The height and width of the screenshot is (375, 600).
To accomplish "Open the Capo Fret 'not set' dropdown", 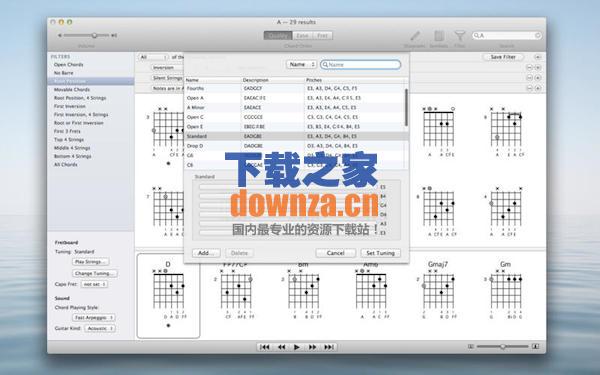I will click(x=94, y=284).
